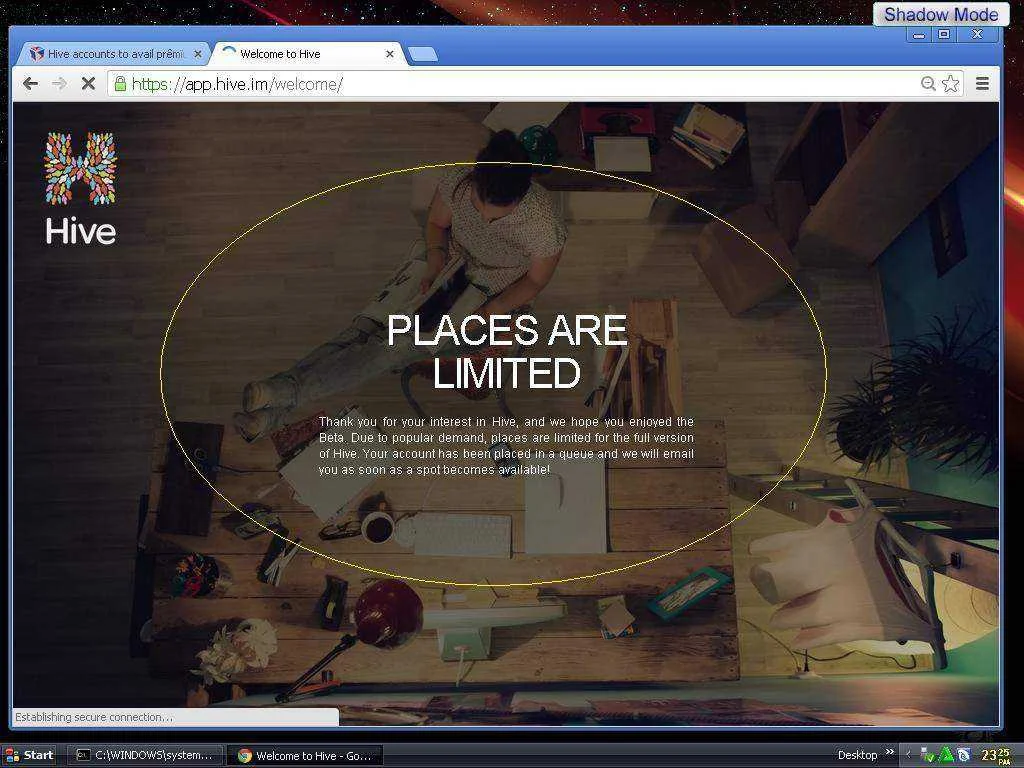1024x768 pixels.
Task: Click the browser back arrow
Action: (x=30, y=84)
